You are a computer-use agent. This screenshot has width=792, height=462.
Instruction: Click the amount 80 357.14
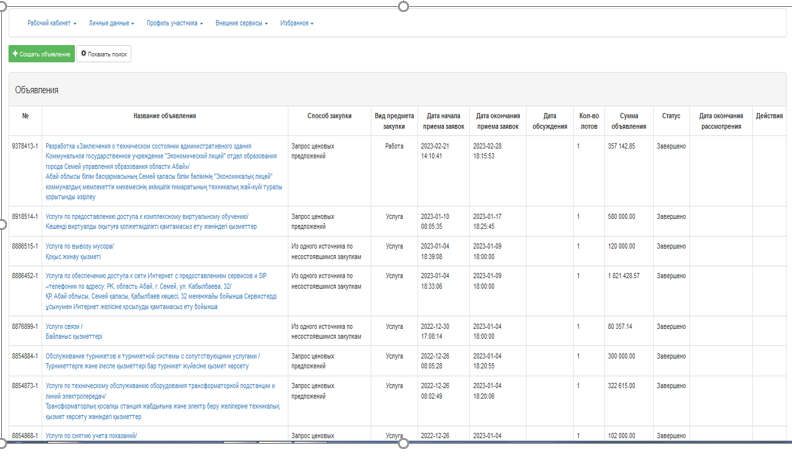click(x=620, y=327)
